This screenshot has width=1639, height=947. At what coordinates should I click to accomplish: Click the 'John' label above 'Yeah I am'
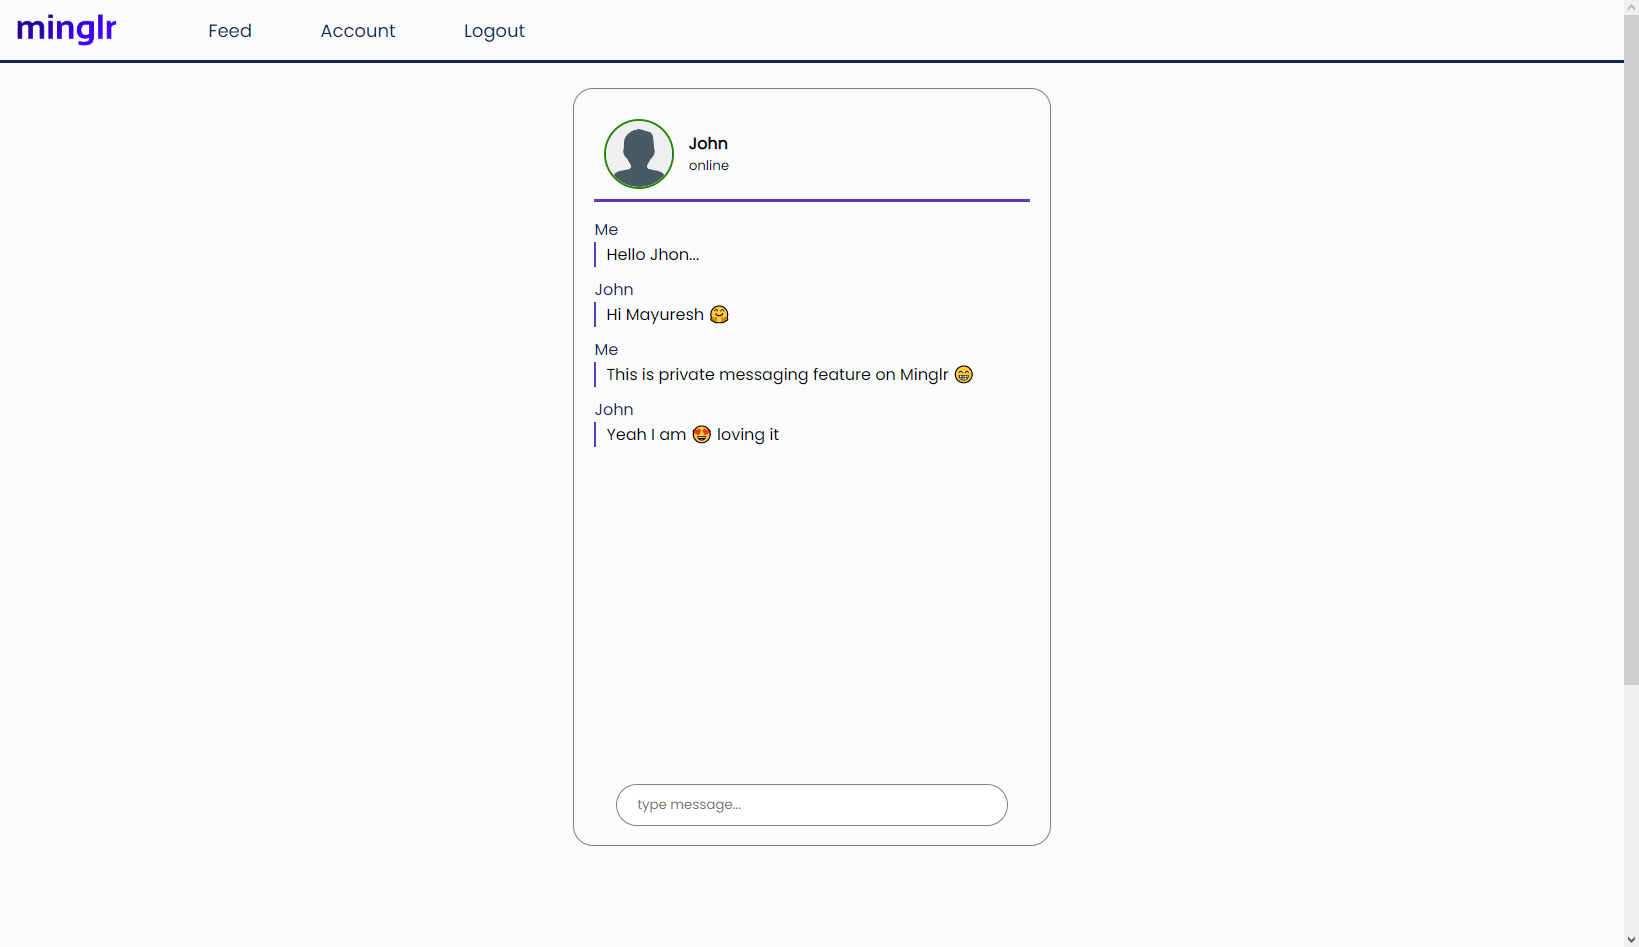point(614,410)
